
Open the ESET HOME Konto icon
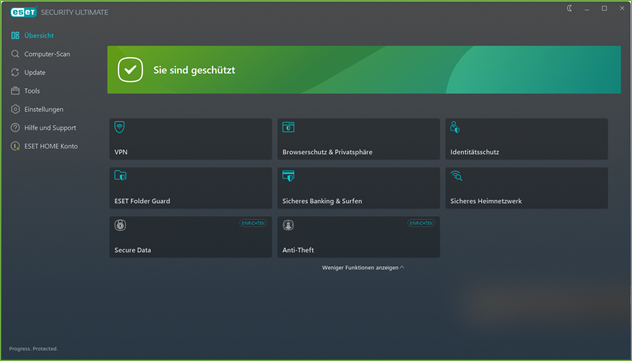click(x=15, y=146)
